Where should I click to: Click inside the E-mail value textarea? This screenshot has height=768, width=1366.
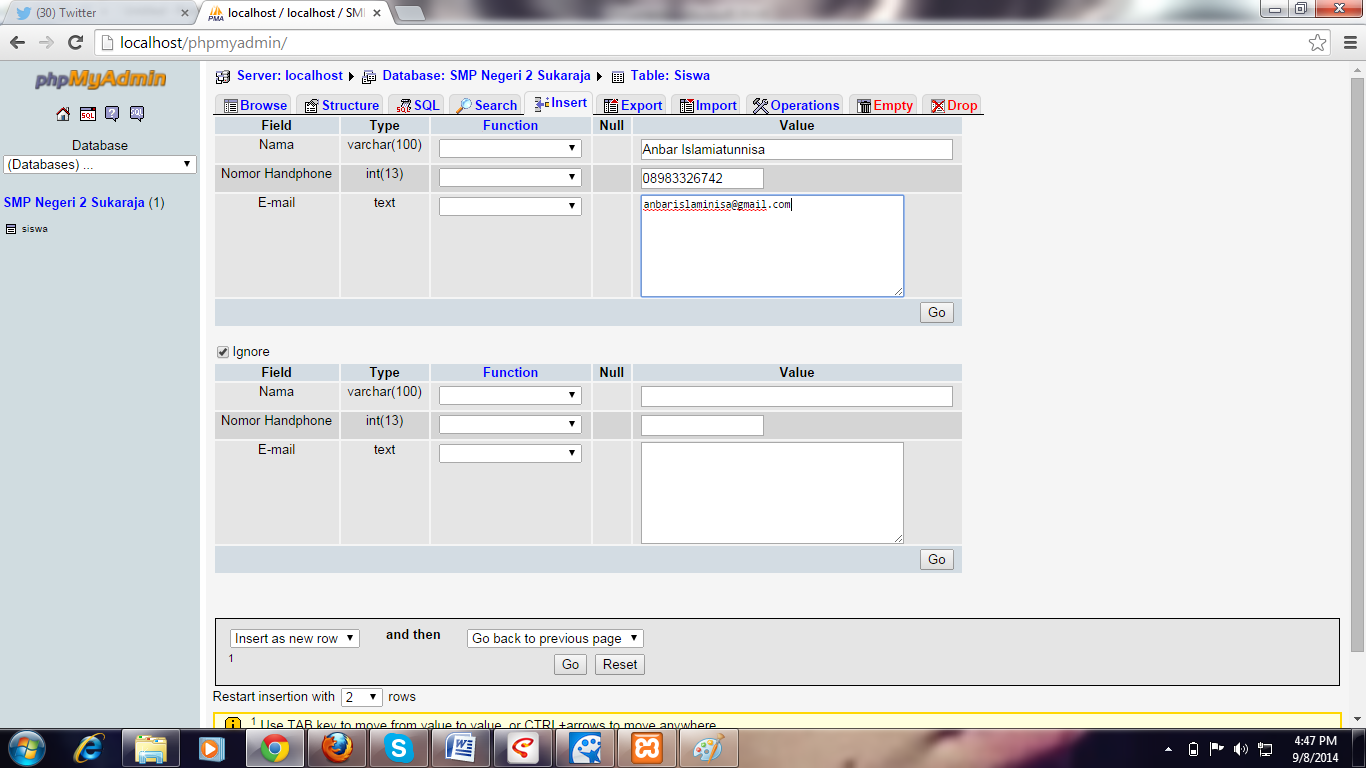(x=772, y=245)
